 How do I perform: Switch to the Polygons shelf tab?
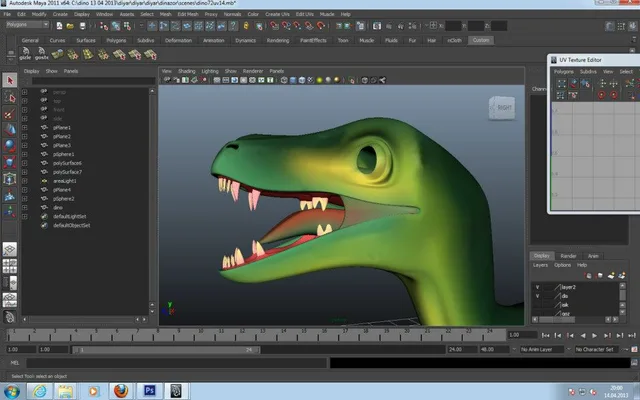pyautogui.click(x=116, y=40)
